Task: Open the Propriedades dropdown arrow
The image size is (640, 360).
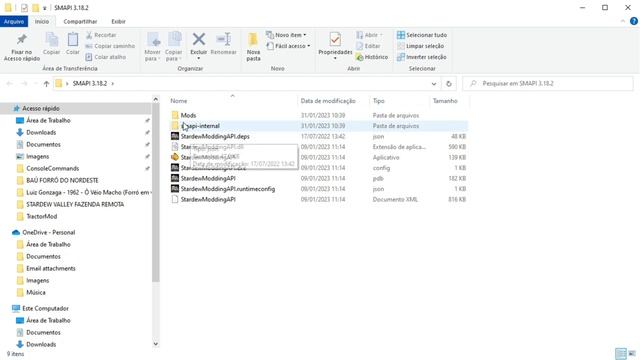Action: (335, 58)
